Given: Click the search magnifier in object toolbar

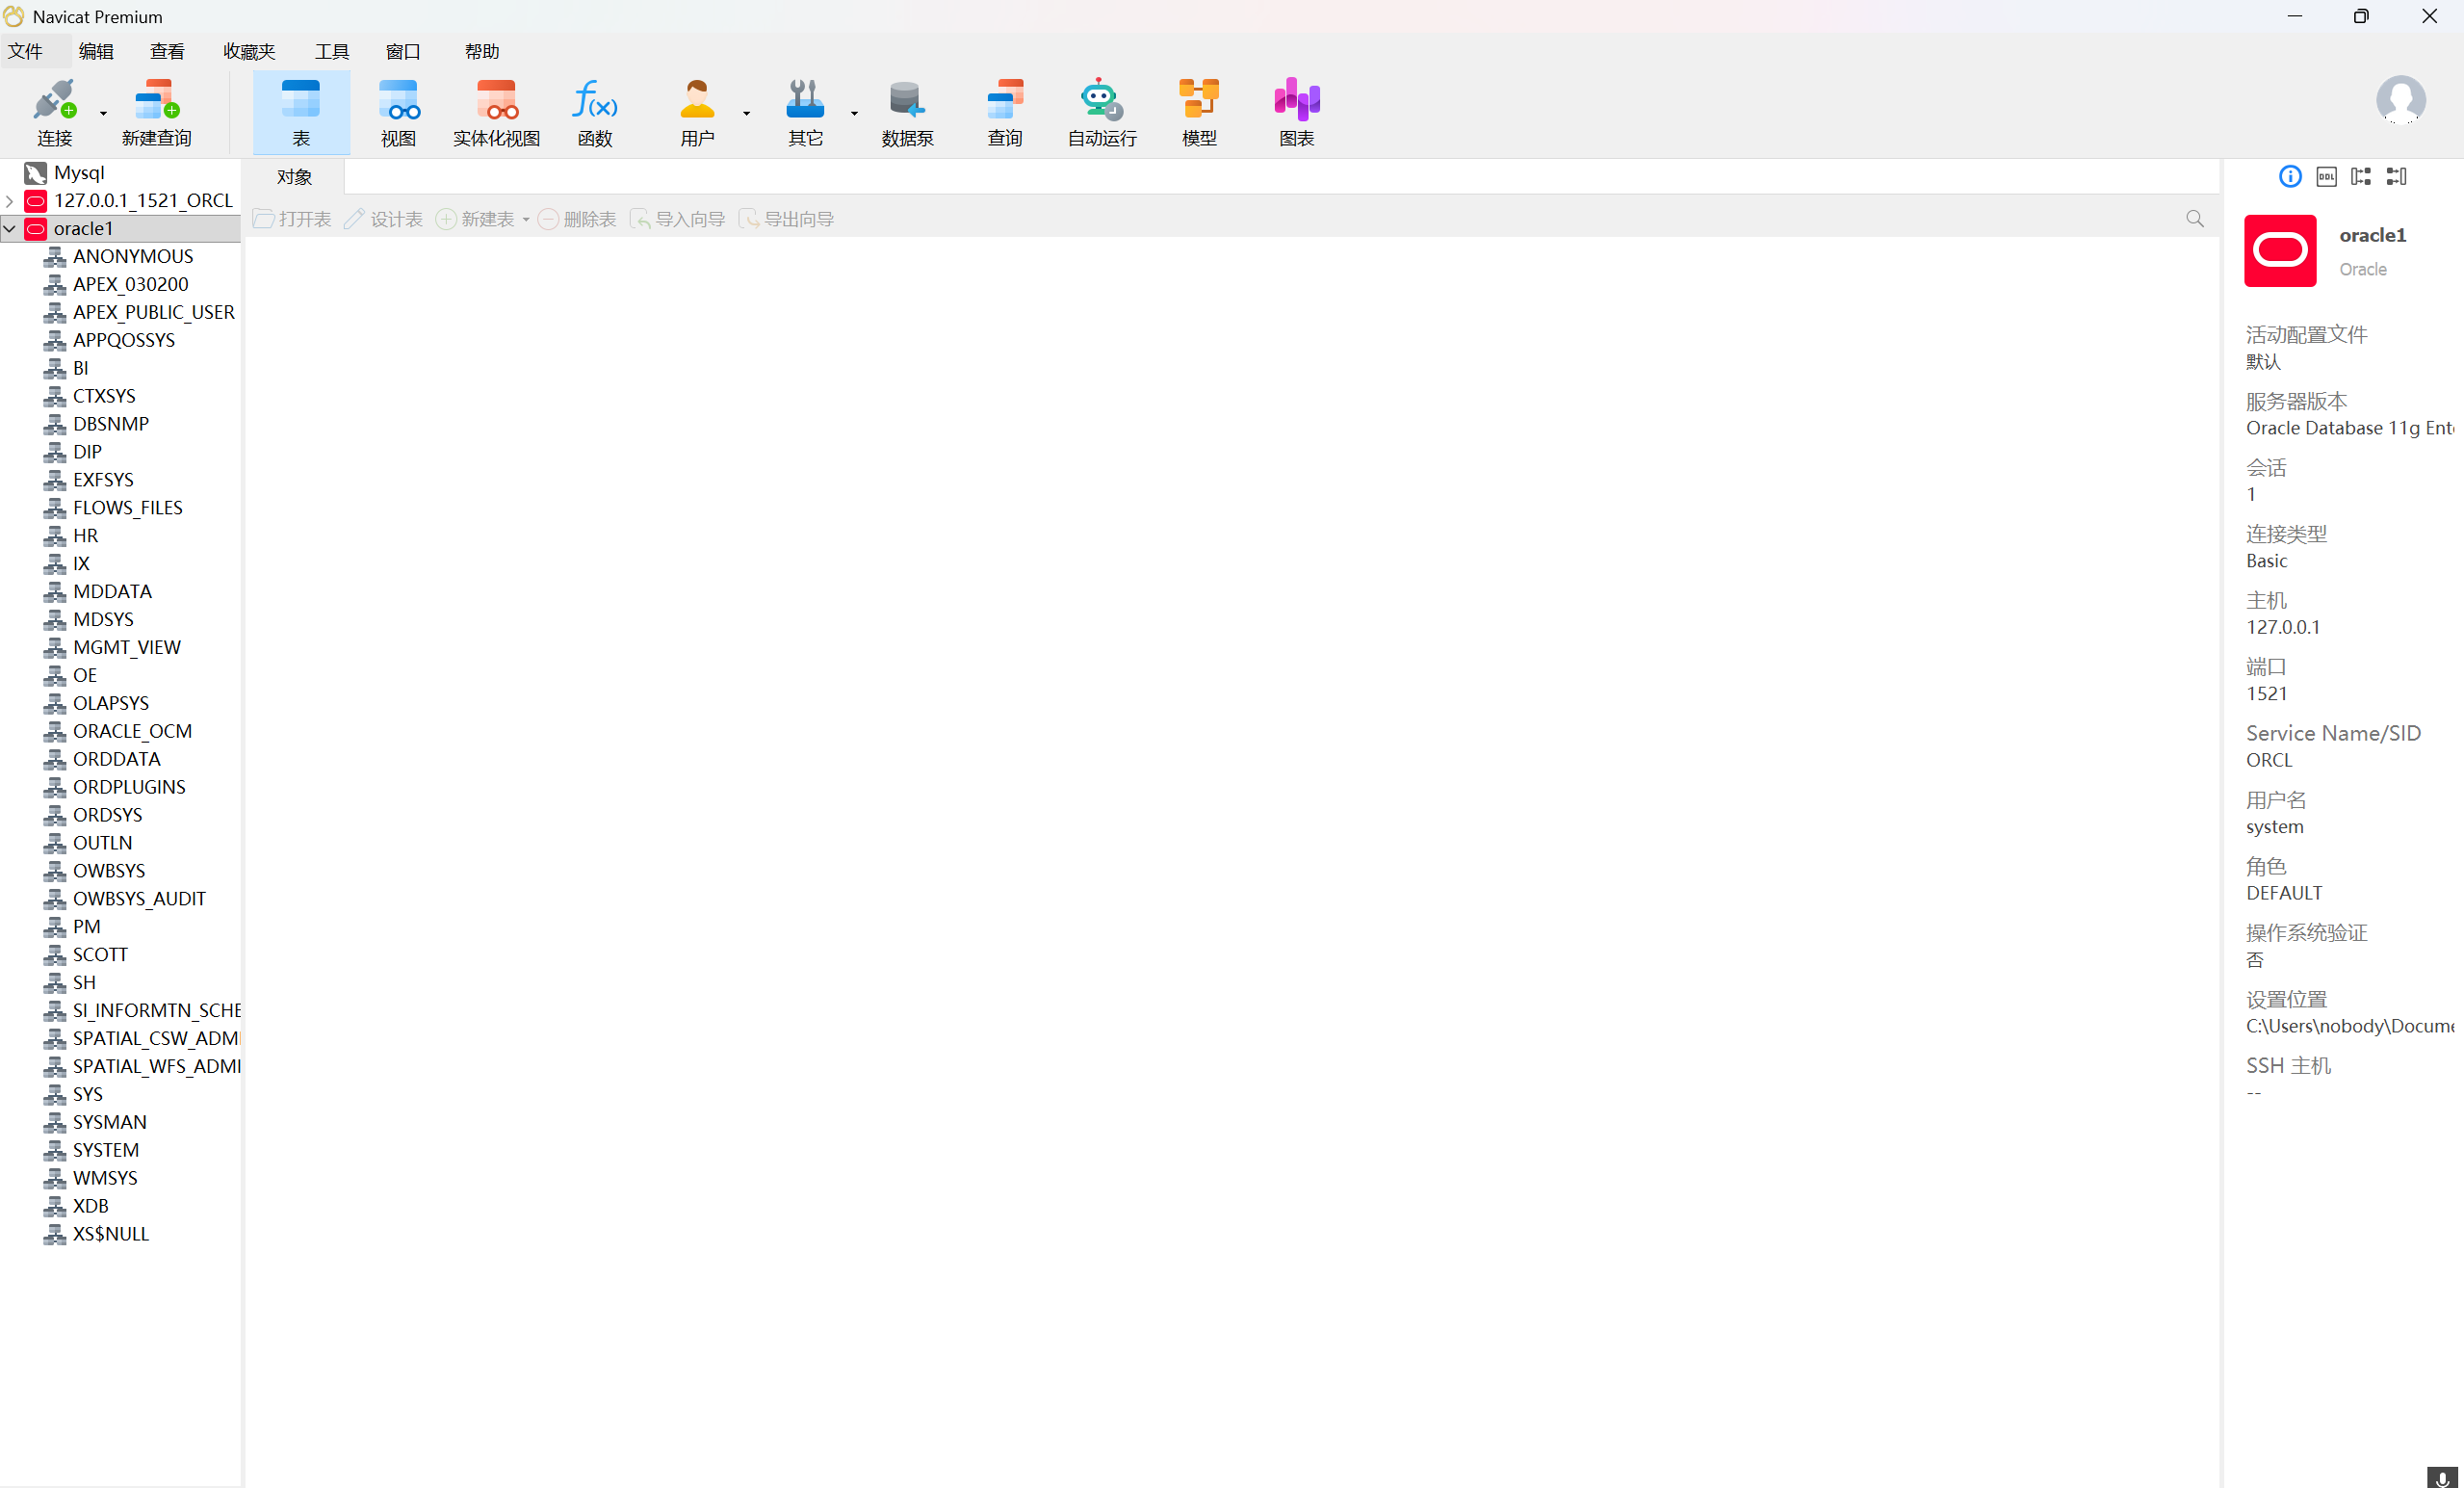Looking at the screenshot, I should (2195, 219).
